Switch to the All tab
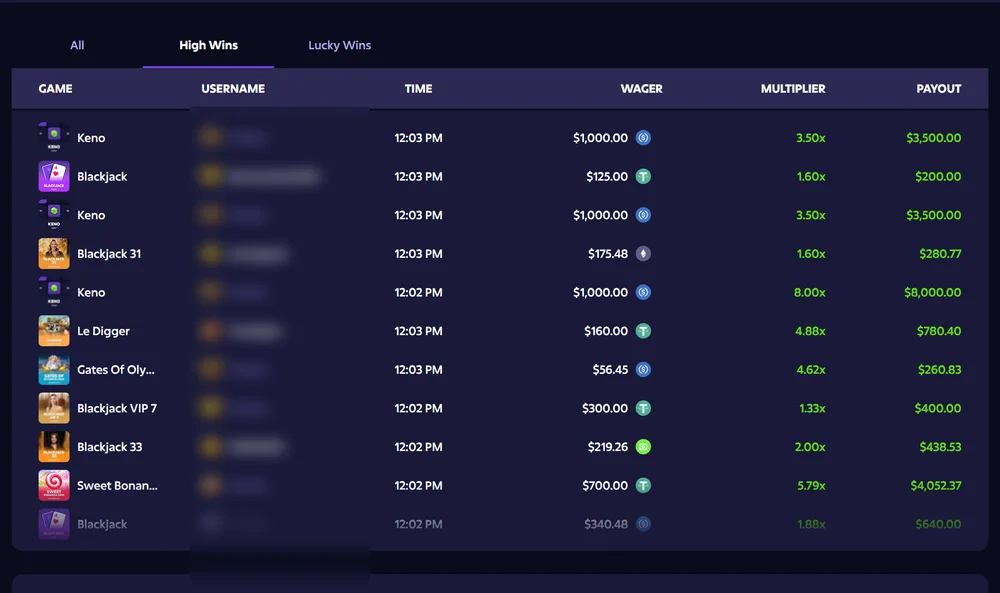This screenshot has height=593, width=1000. 77,45
